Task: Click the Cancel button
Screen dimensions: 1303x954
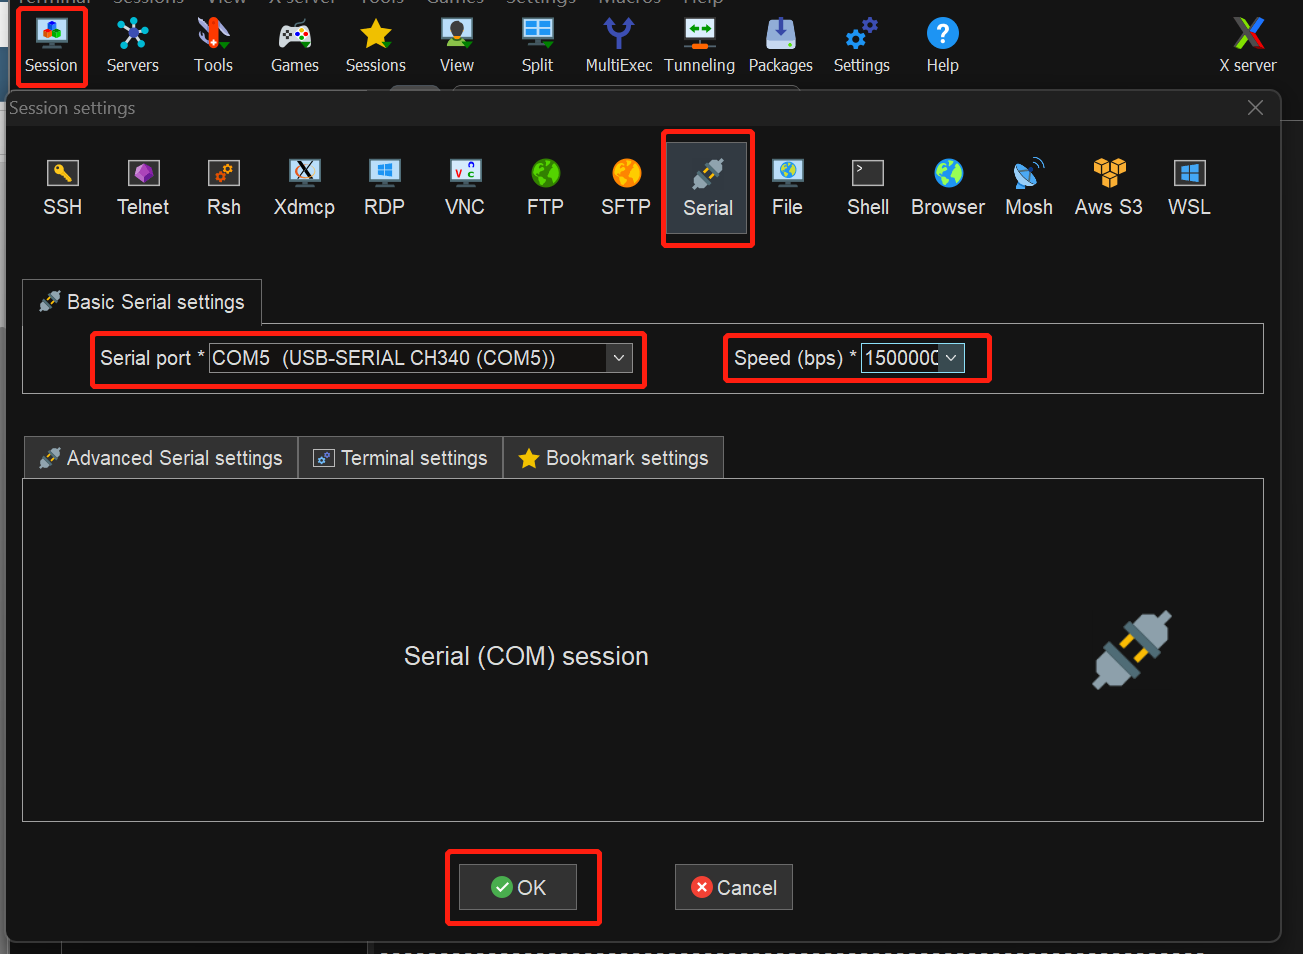Action: point(734,887)
